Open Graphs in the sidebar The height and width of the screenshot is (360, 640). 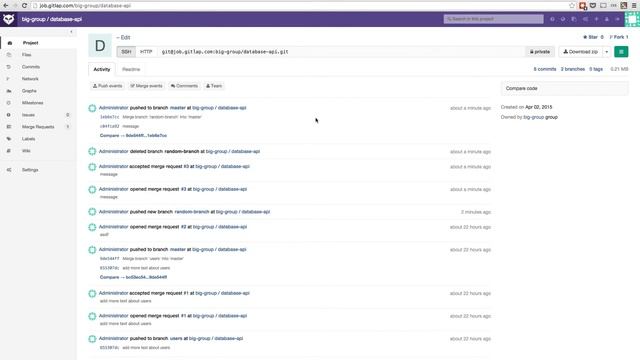(29, 91)
